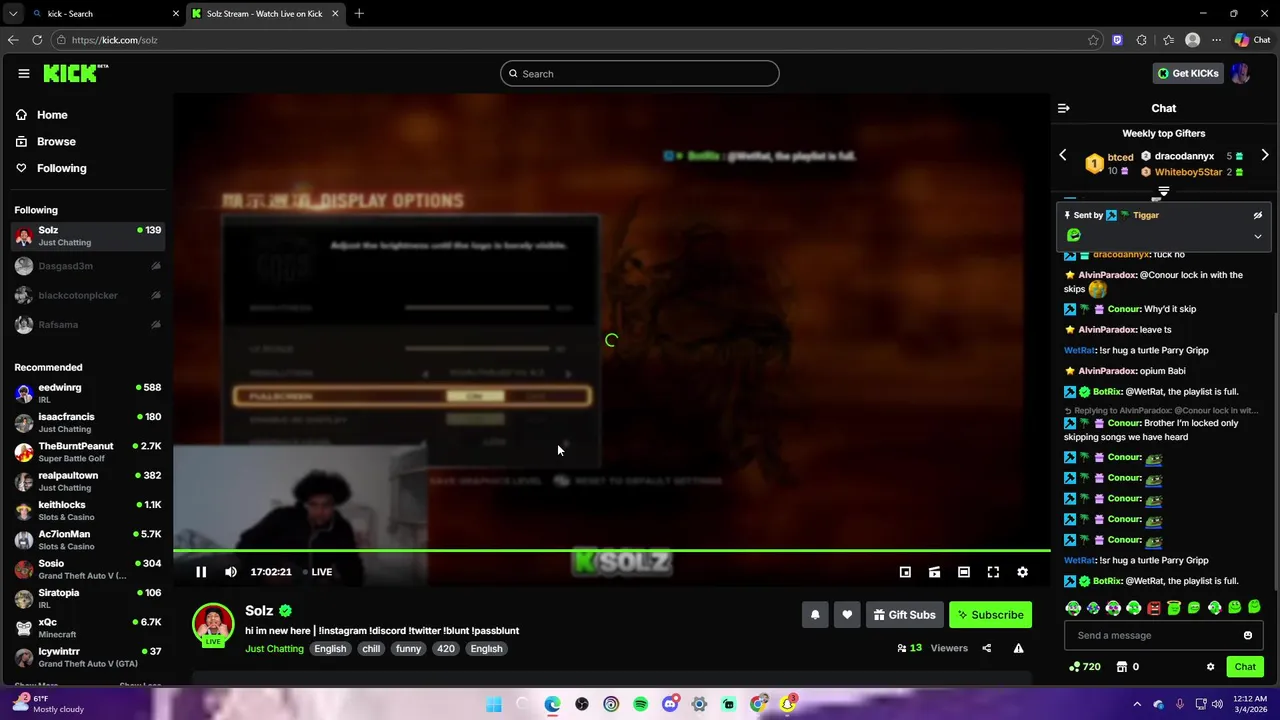Hide the pinned message

click(1258, 215)
